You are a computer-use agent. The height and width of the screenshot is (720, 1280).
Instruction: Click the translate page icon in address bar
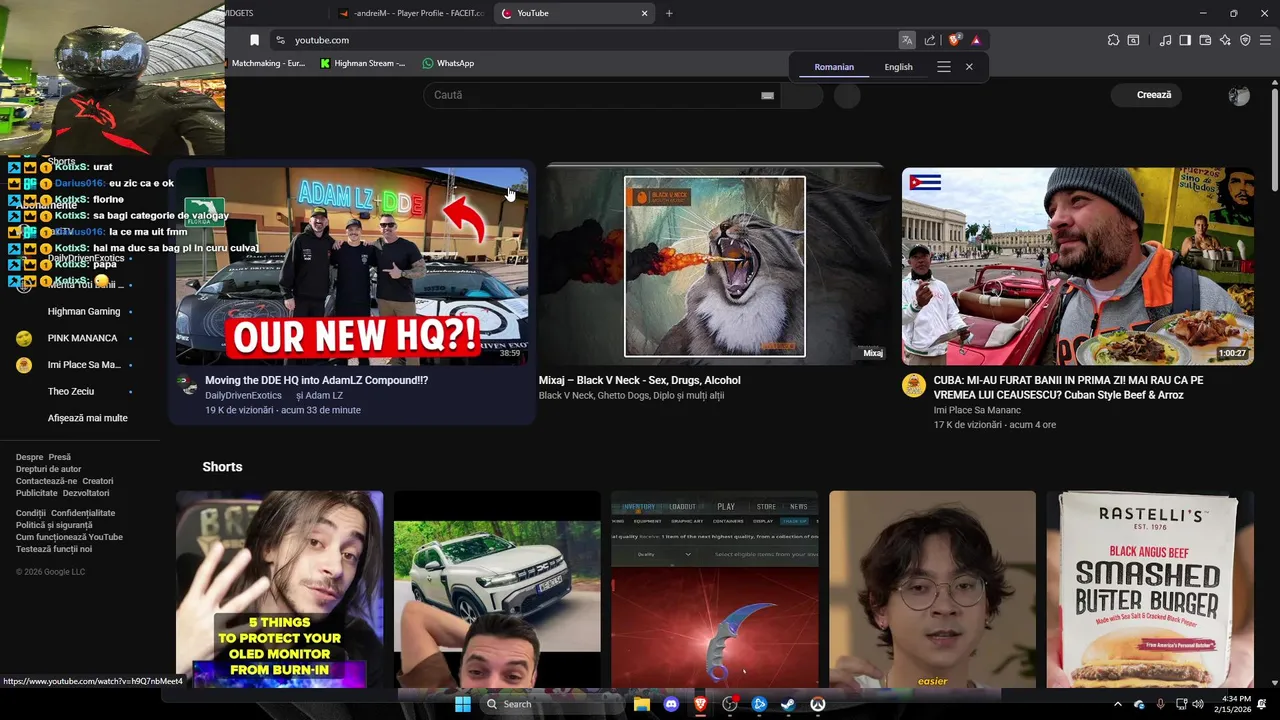click(x=907, y=40)
